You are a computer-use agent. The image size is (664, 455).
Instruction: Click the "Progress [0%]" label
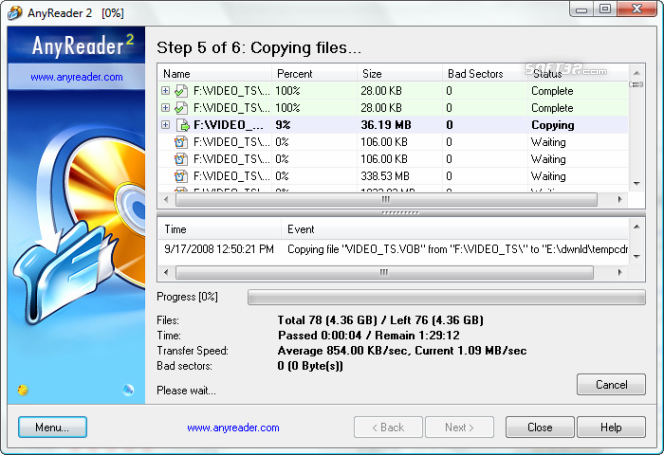coord(187,297)
